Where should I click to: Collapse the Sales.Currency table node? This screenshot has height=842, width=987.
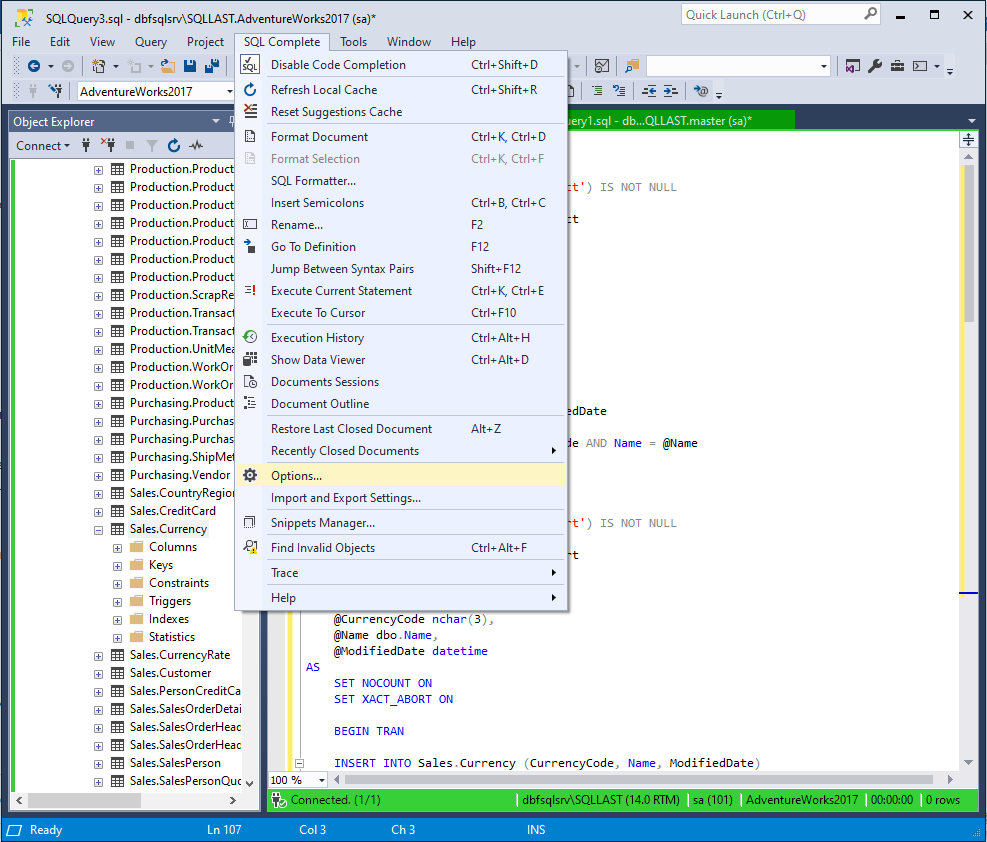click(x=98, y=529)
